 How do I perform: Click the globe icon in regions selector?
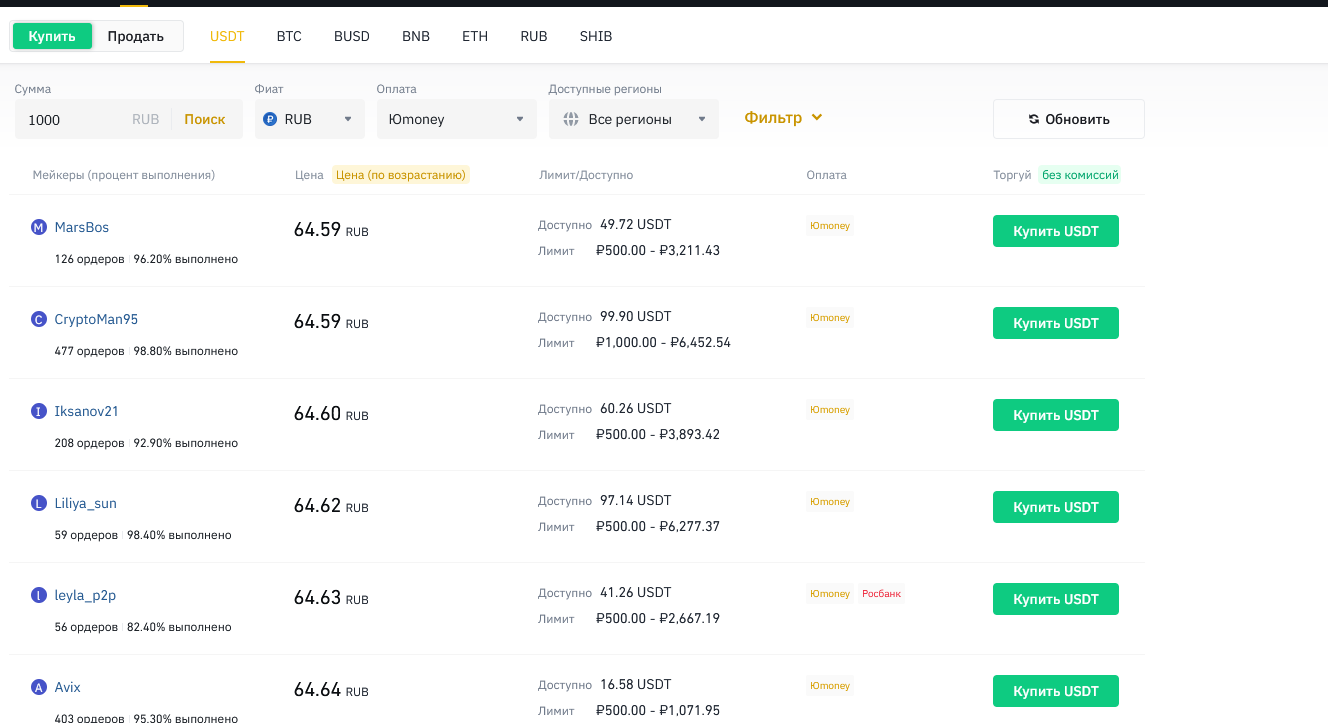pyautogui.click(x=571, y=119)
